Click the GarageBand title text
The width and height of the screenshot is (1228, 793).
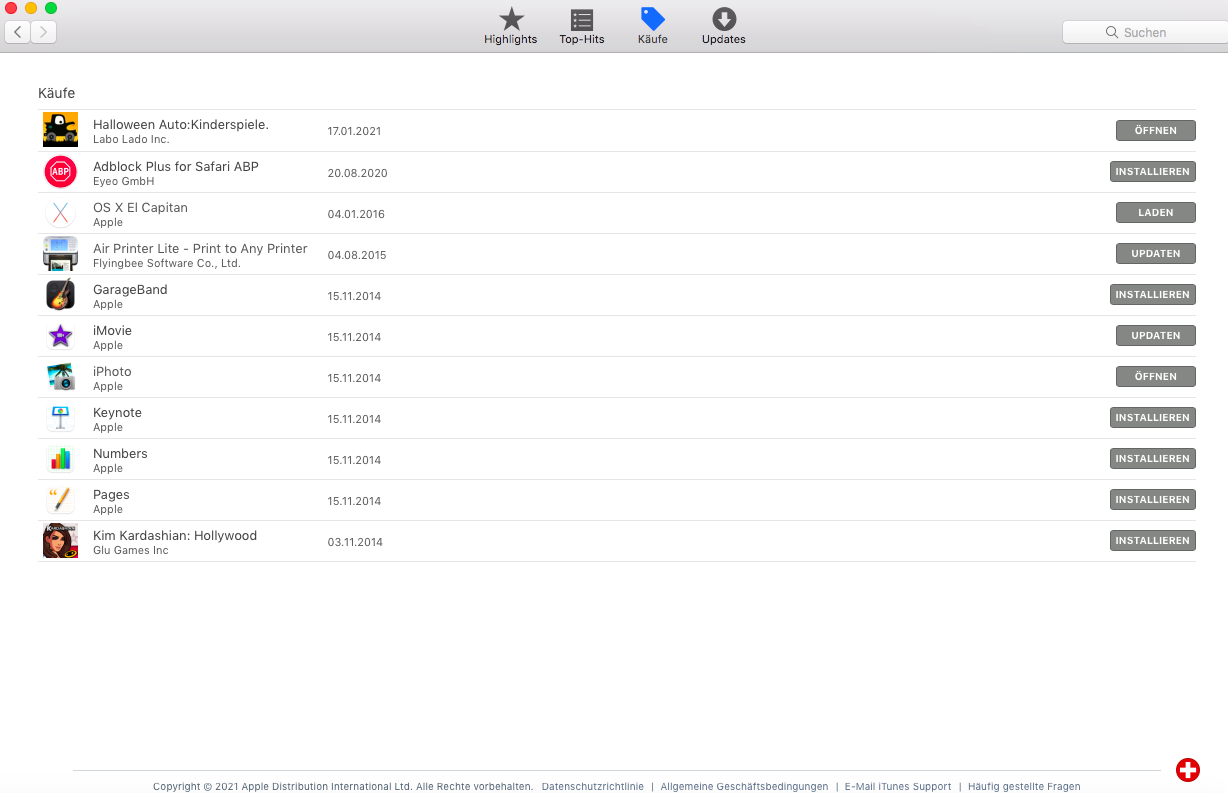[x=130, y=289]
